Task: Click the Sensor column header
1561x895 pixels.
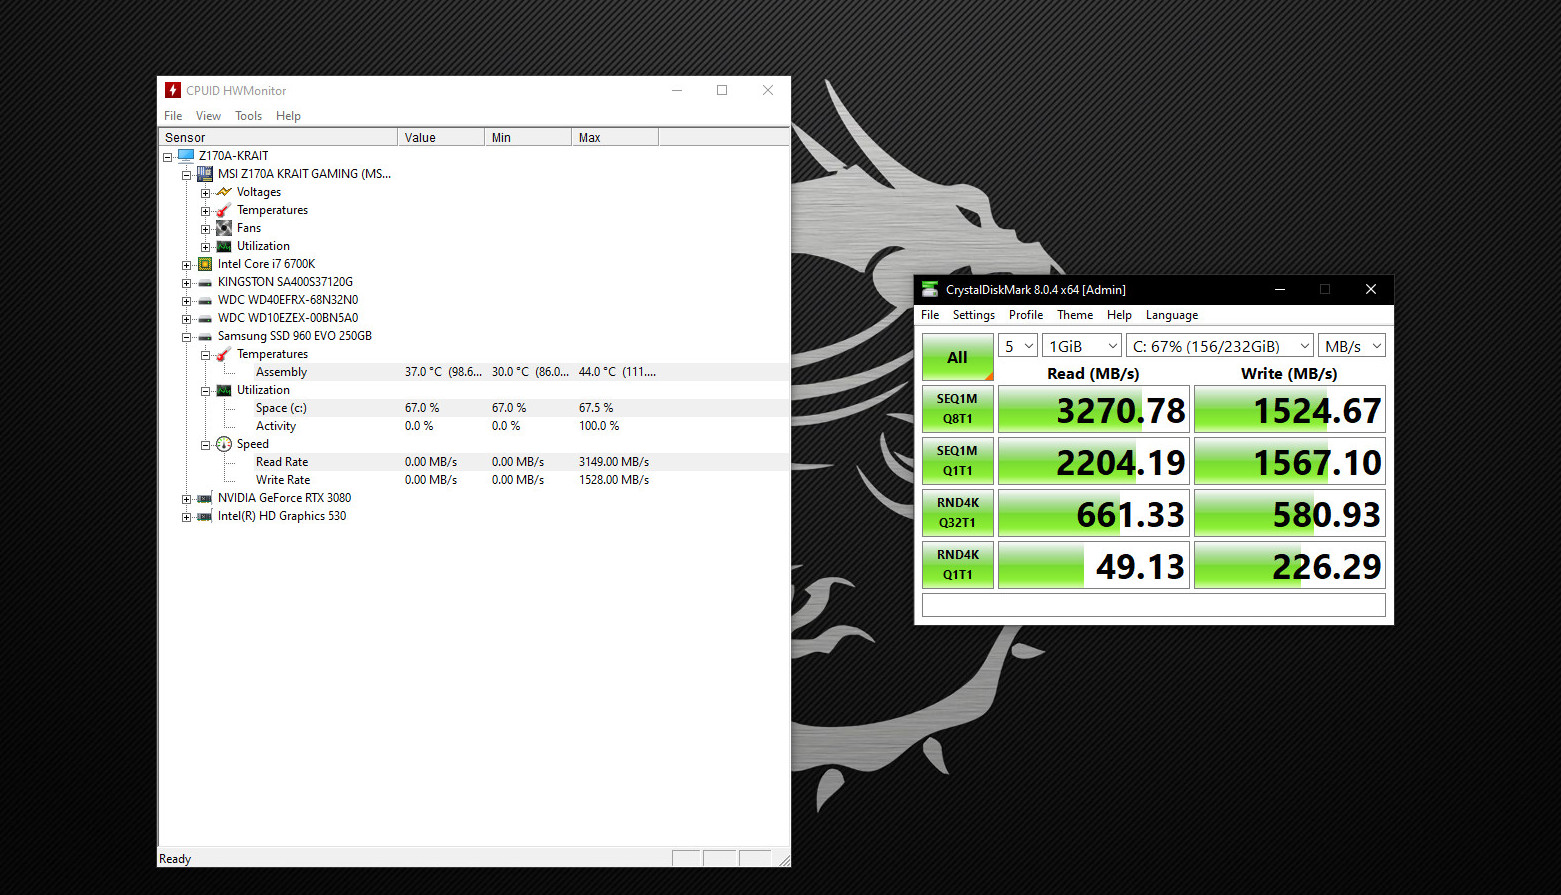Action: pyautogui.click(x=278, y=137)
